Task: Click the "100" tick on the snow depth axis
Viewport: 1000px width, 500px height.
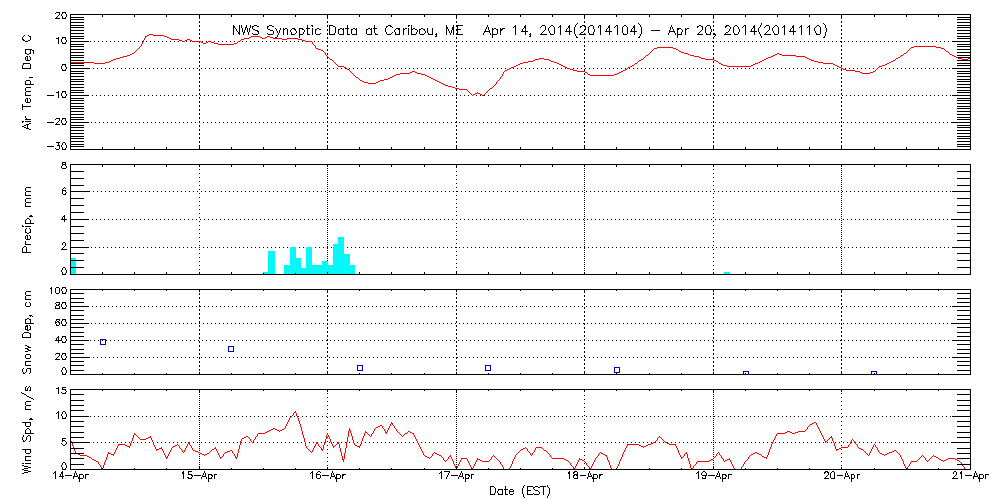Action: pos(57,292)
